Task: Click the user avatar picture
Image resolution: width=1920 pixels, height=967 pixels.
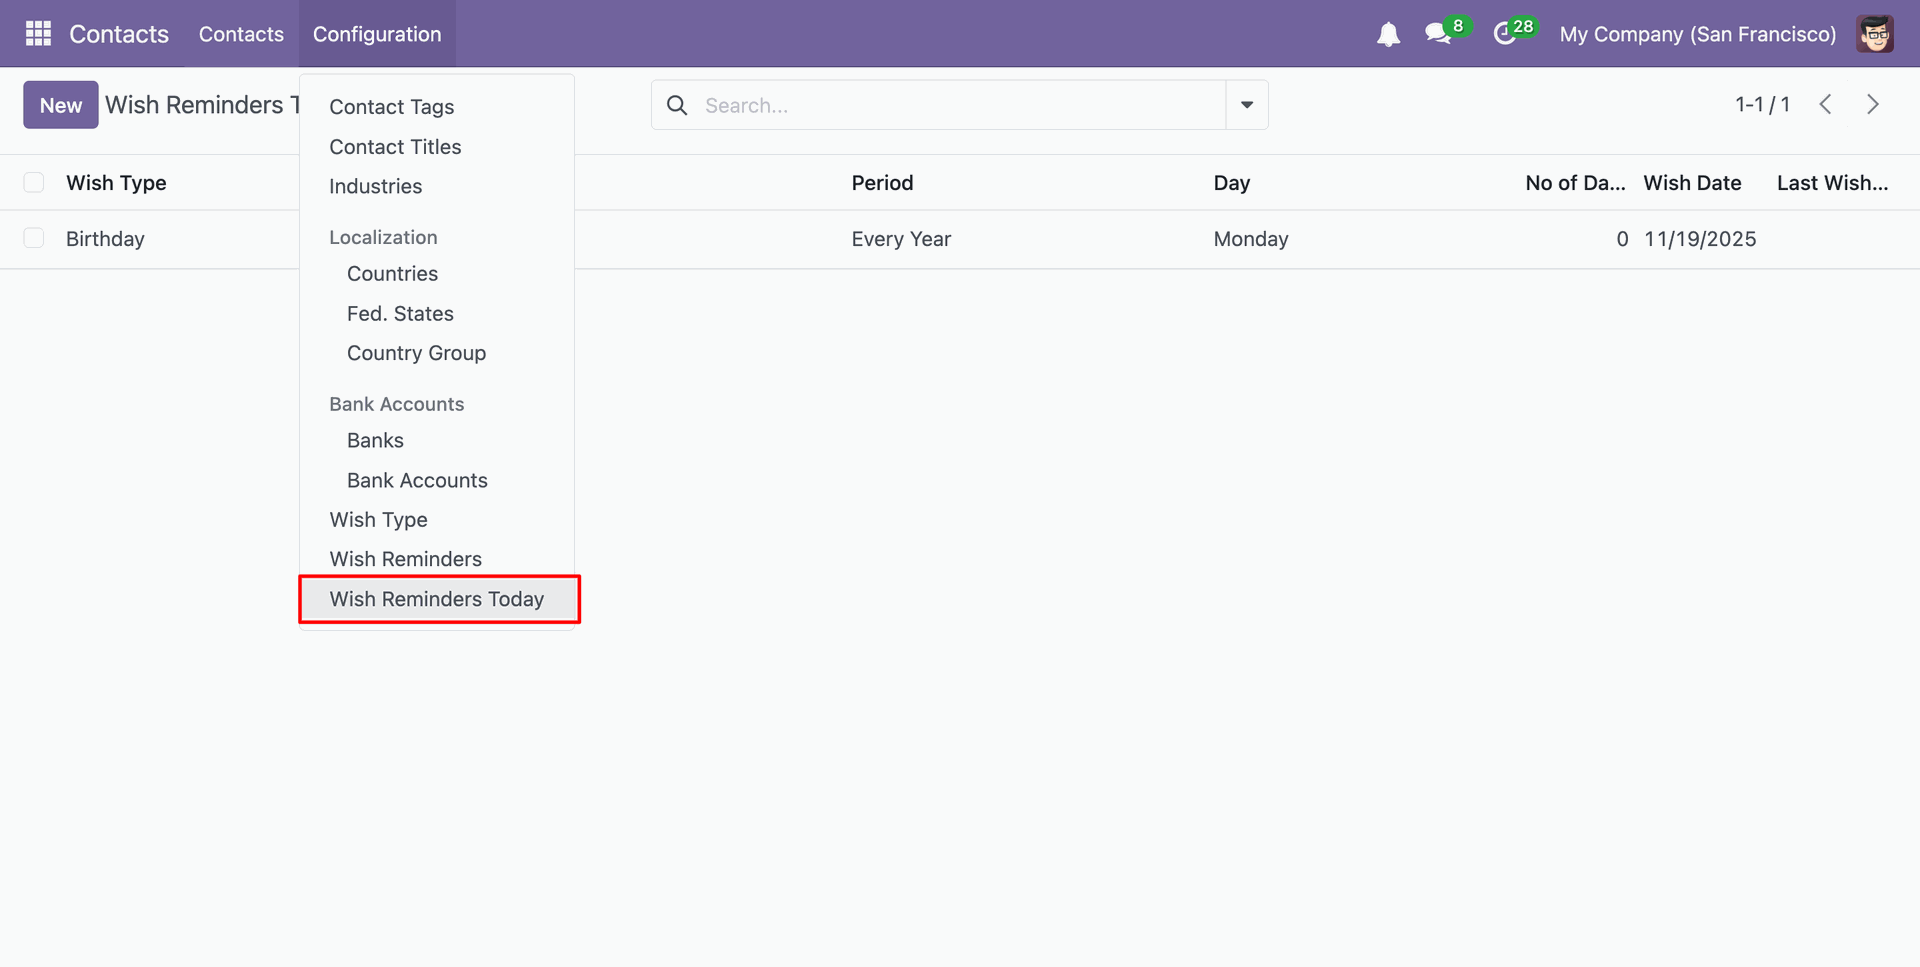Action: pyautogui.click(x=1874, y=34)
